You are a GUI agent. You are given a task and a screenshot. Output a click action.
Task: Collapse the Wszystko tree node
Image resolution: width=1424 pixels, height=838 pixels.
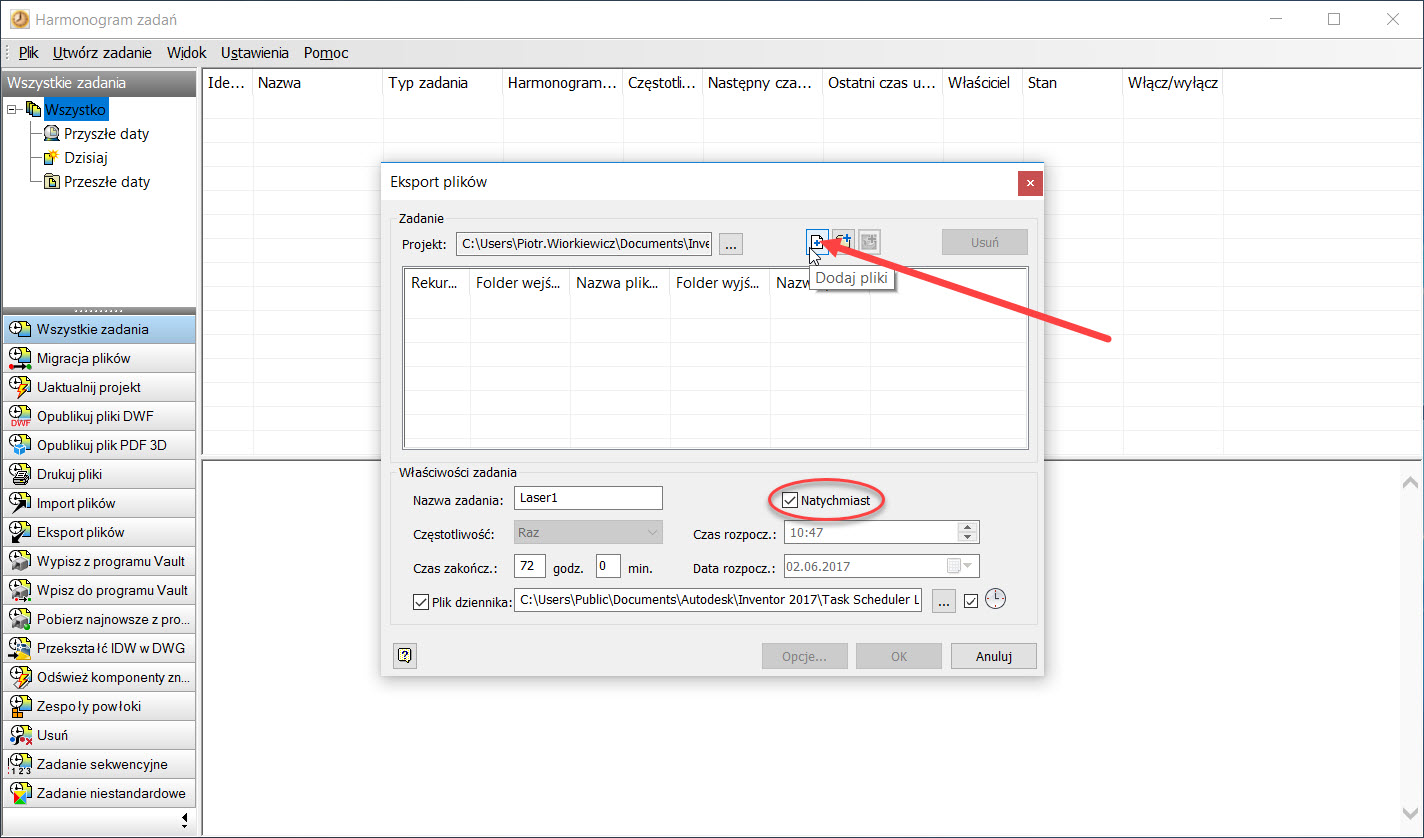coord(13,109)
